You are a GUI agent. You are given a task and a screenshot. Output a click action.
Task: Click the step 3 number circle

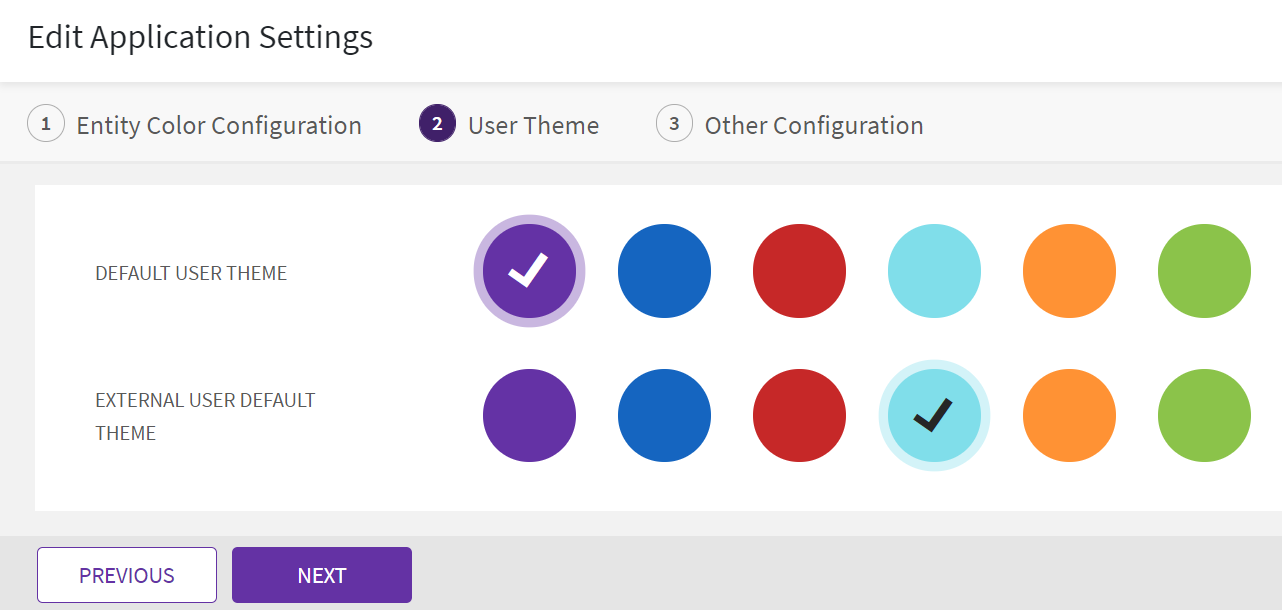(x=674, y=124)
